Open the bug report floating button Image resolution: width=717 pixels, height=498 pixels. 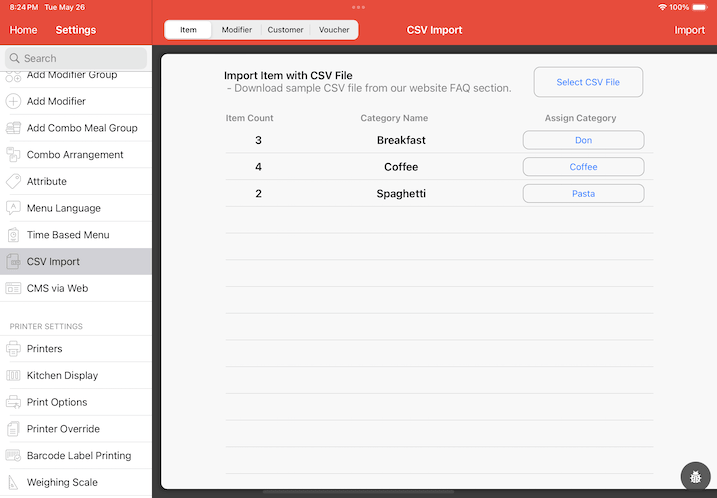pos(695,477)
